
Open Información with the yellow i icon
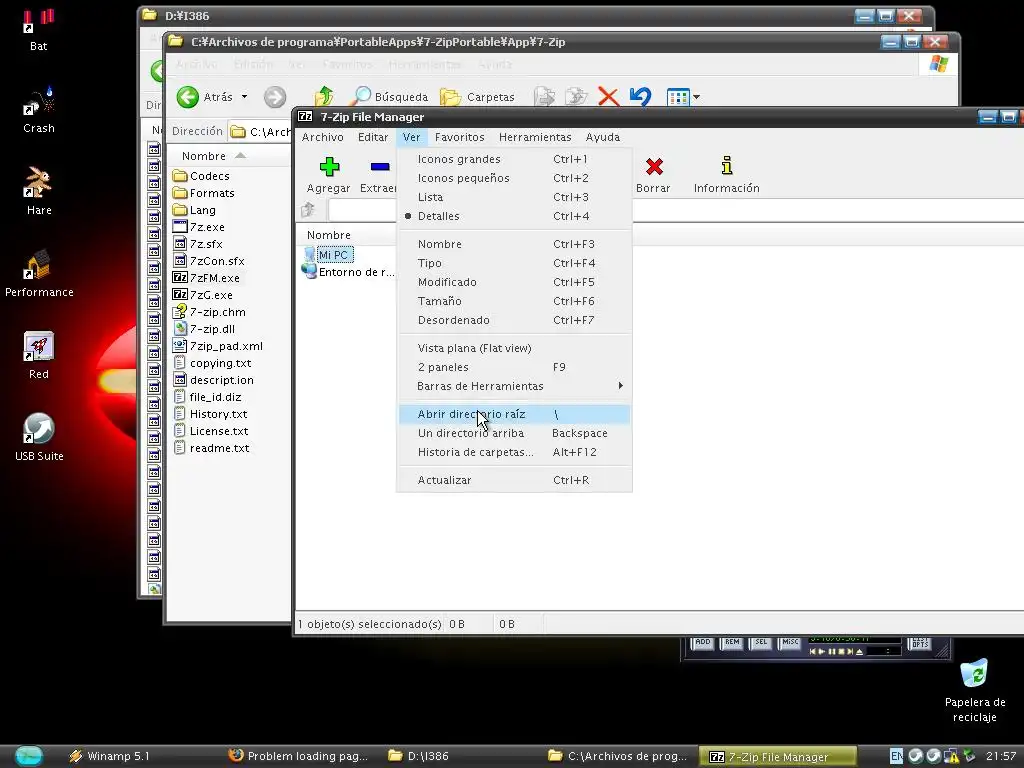pyautogui.click(x=726, y=166)
